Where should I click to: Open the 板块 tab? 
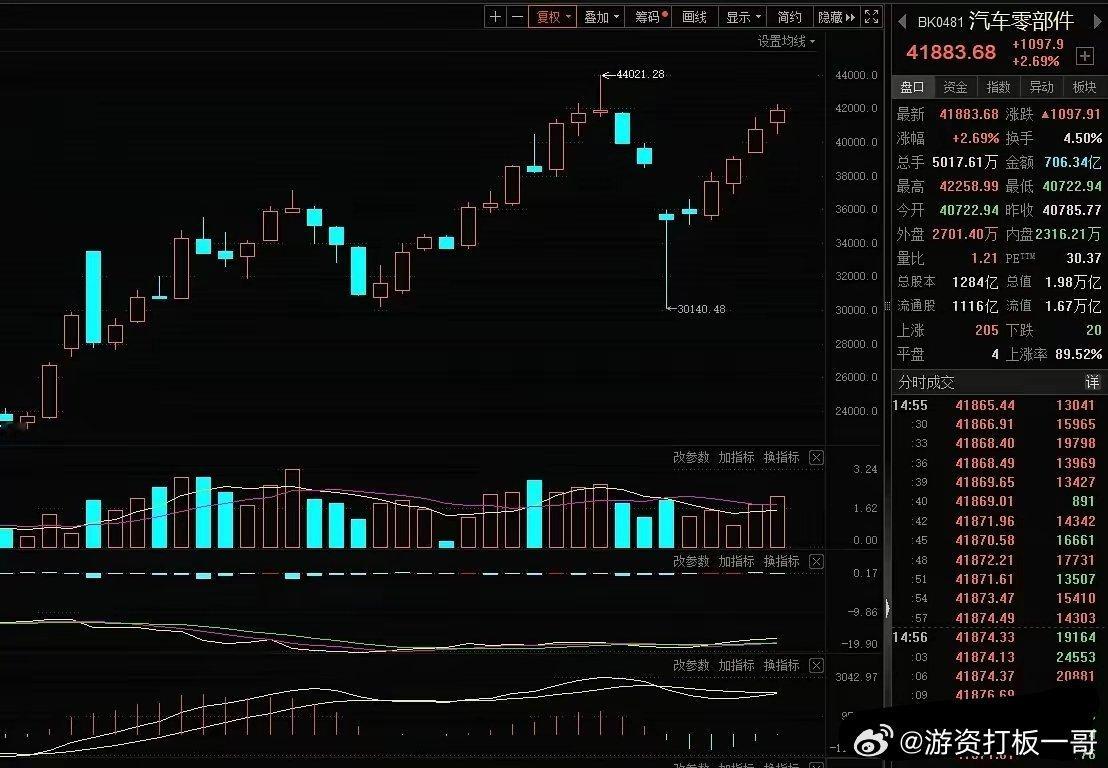(1085, 87)
